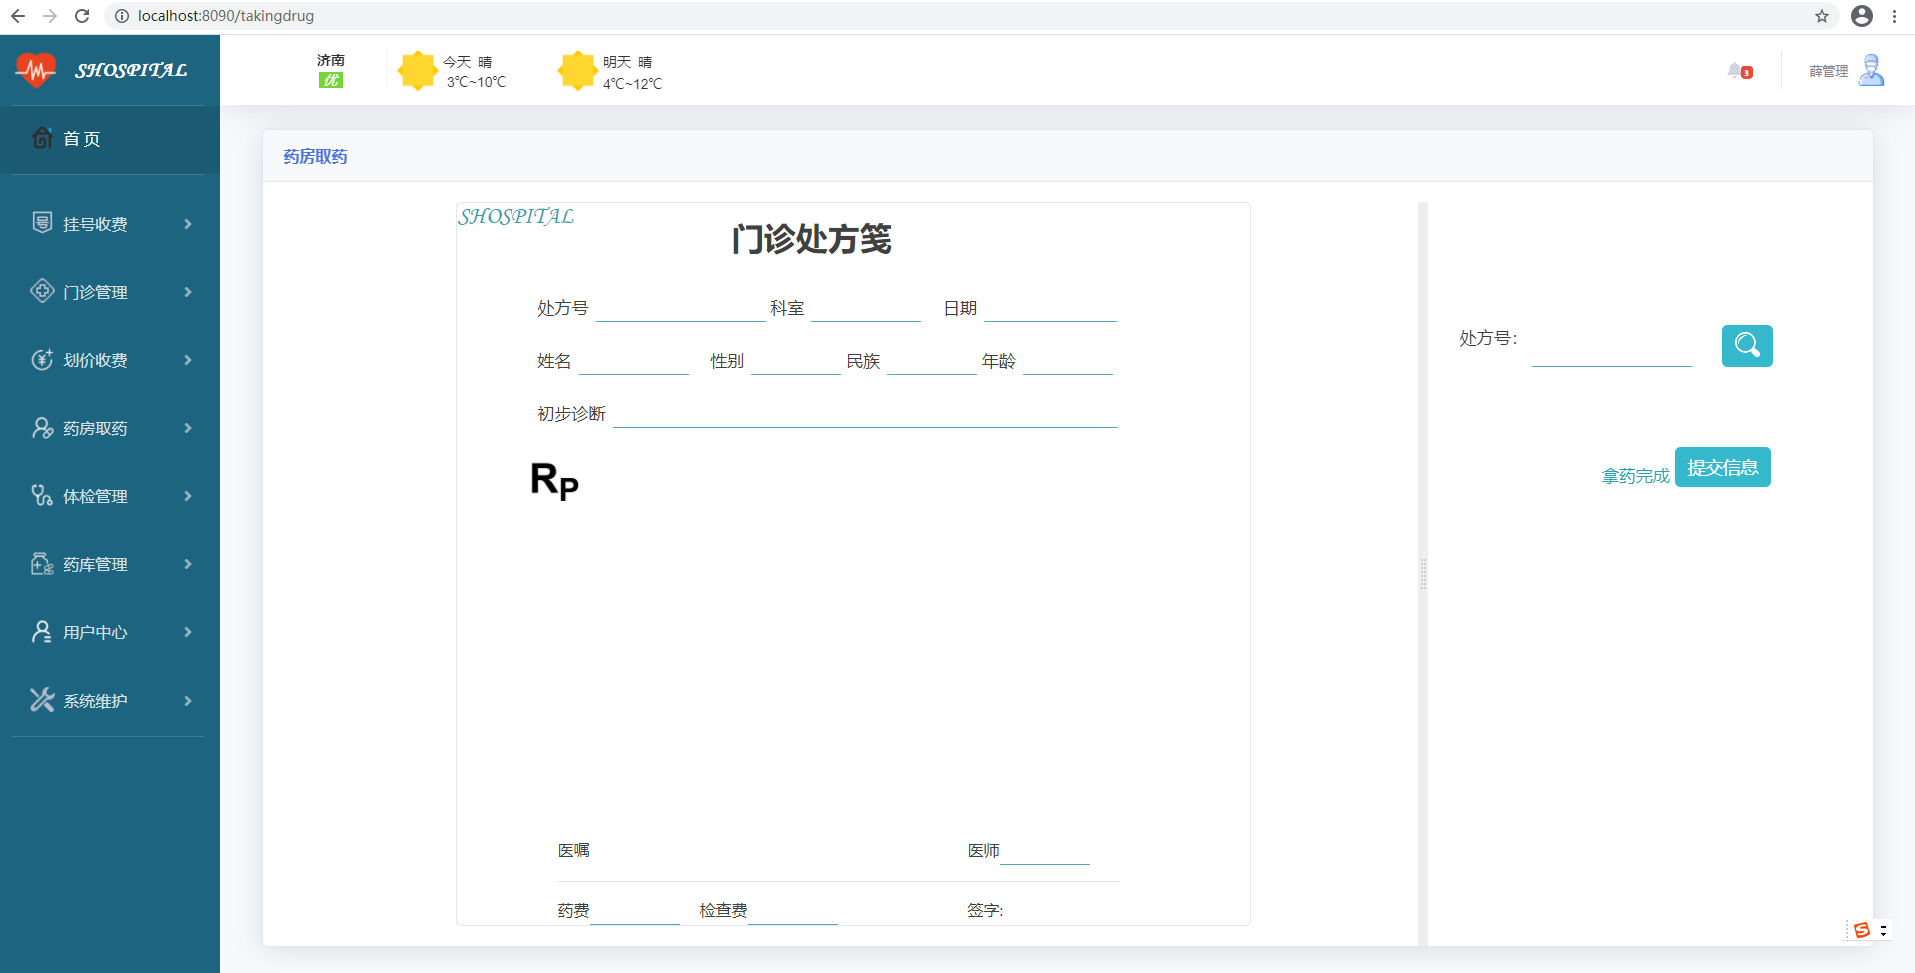Click the prescription search magnifier icon
1915x973 pixels.
(1745, 345)
